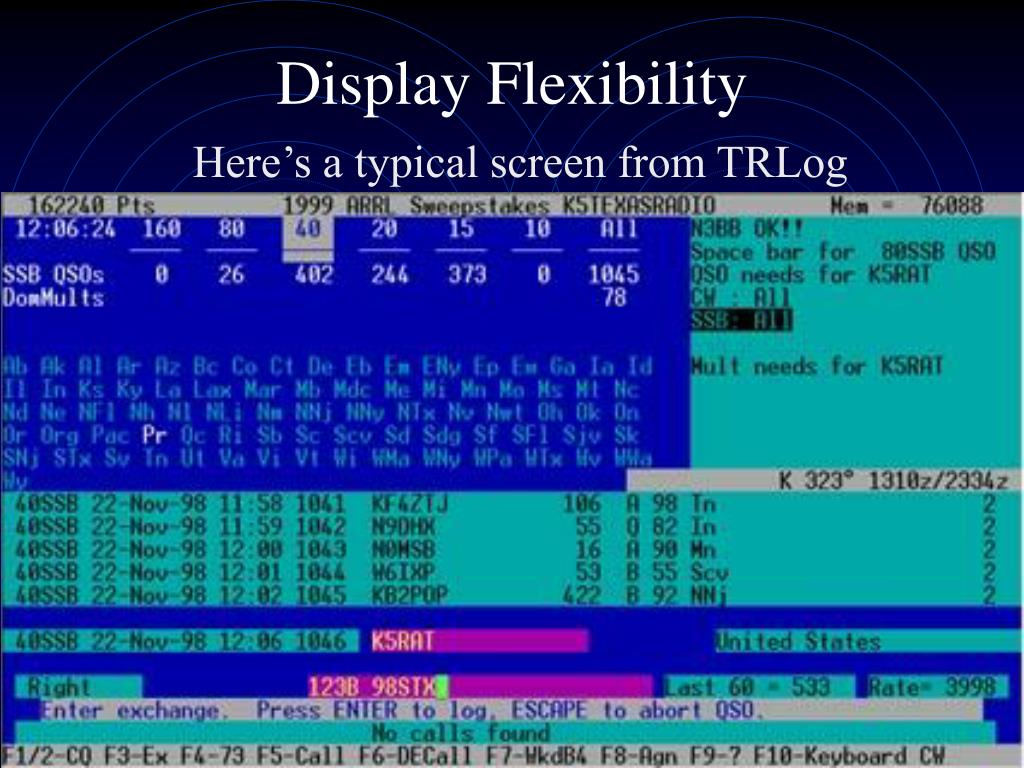
Task: Select the 15 meter band header
Action: tap(461, 229)
